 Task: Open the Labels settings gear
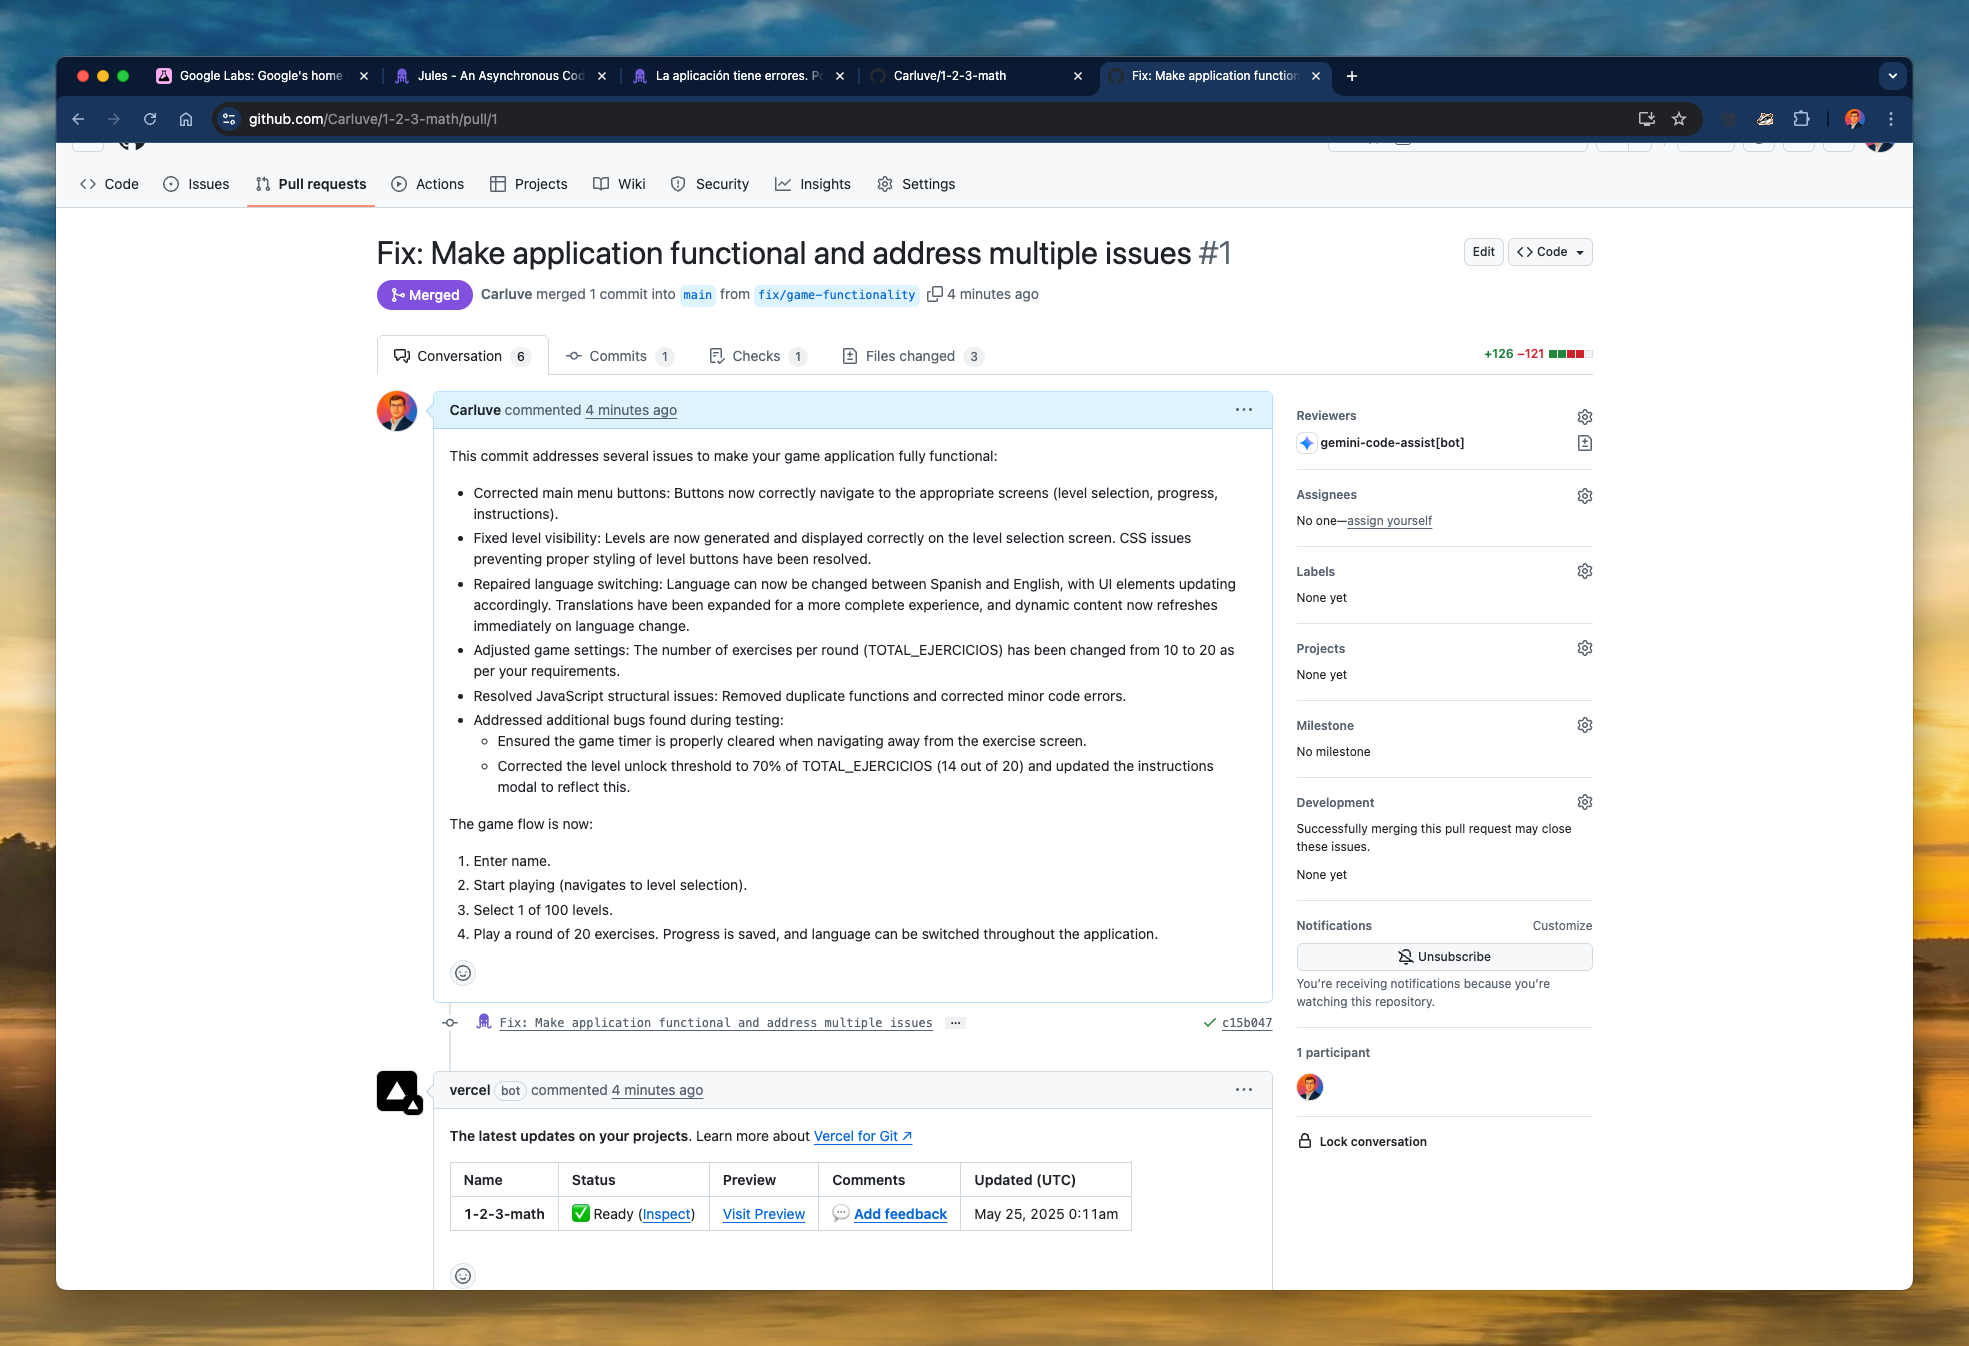1584,570
